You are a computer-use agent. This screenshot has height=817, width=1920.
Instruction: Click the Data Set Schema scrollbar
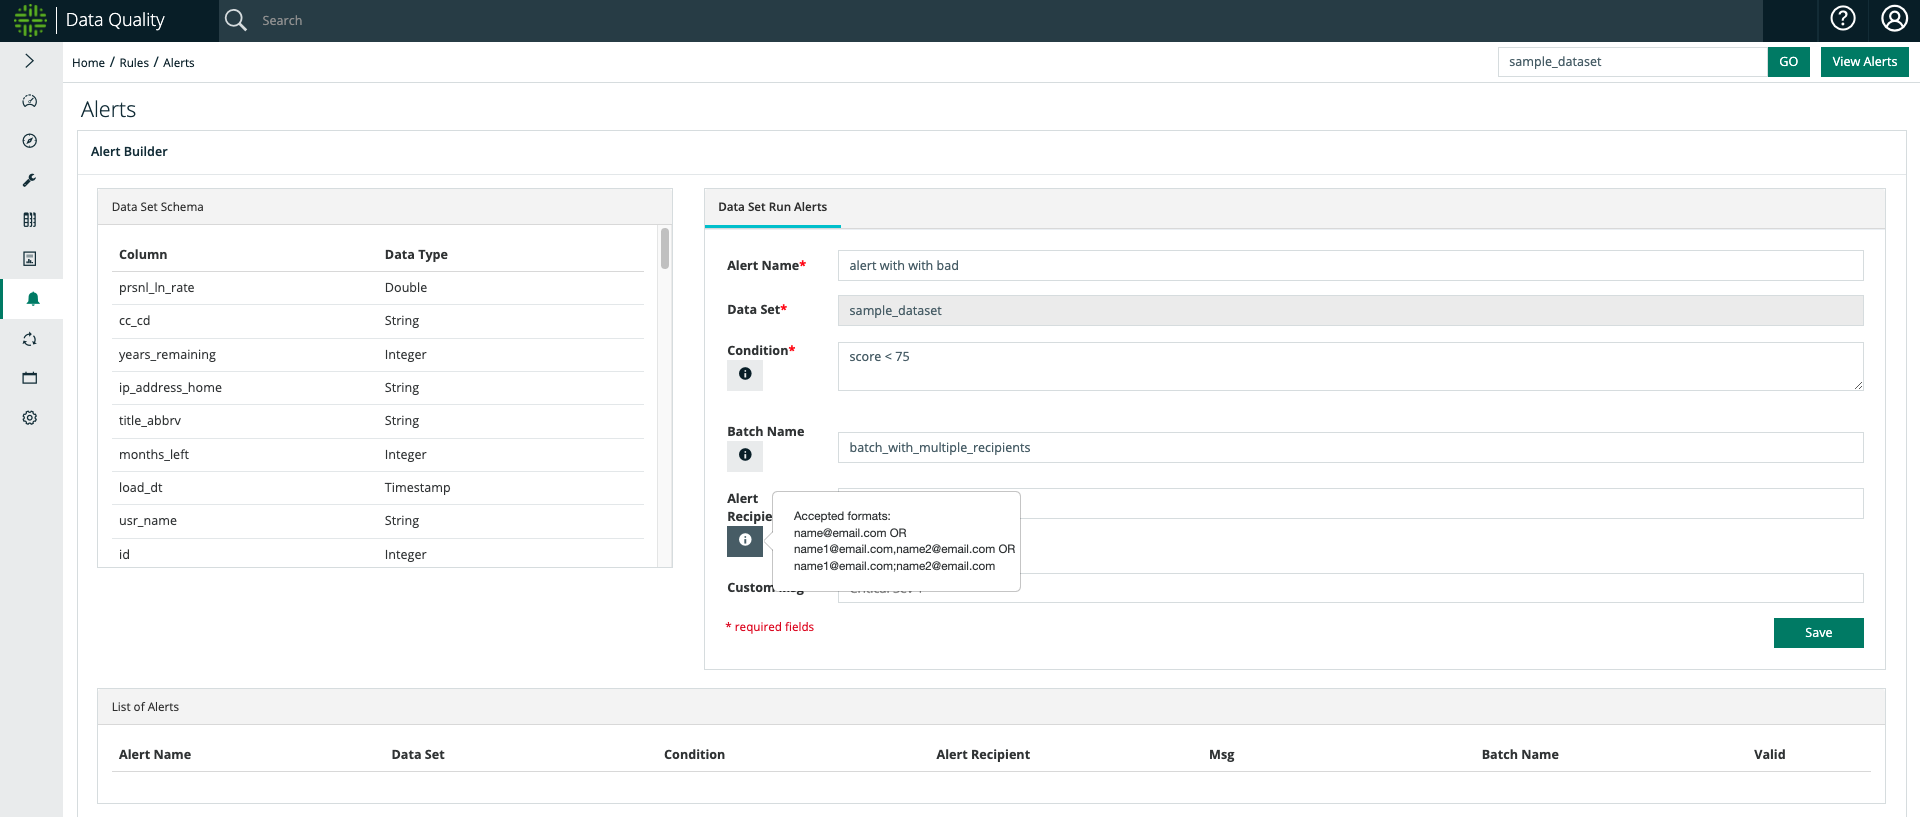click(665, 249)
